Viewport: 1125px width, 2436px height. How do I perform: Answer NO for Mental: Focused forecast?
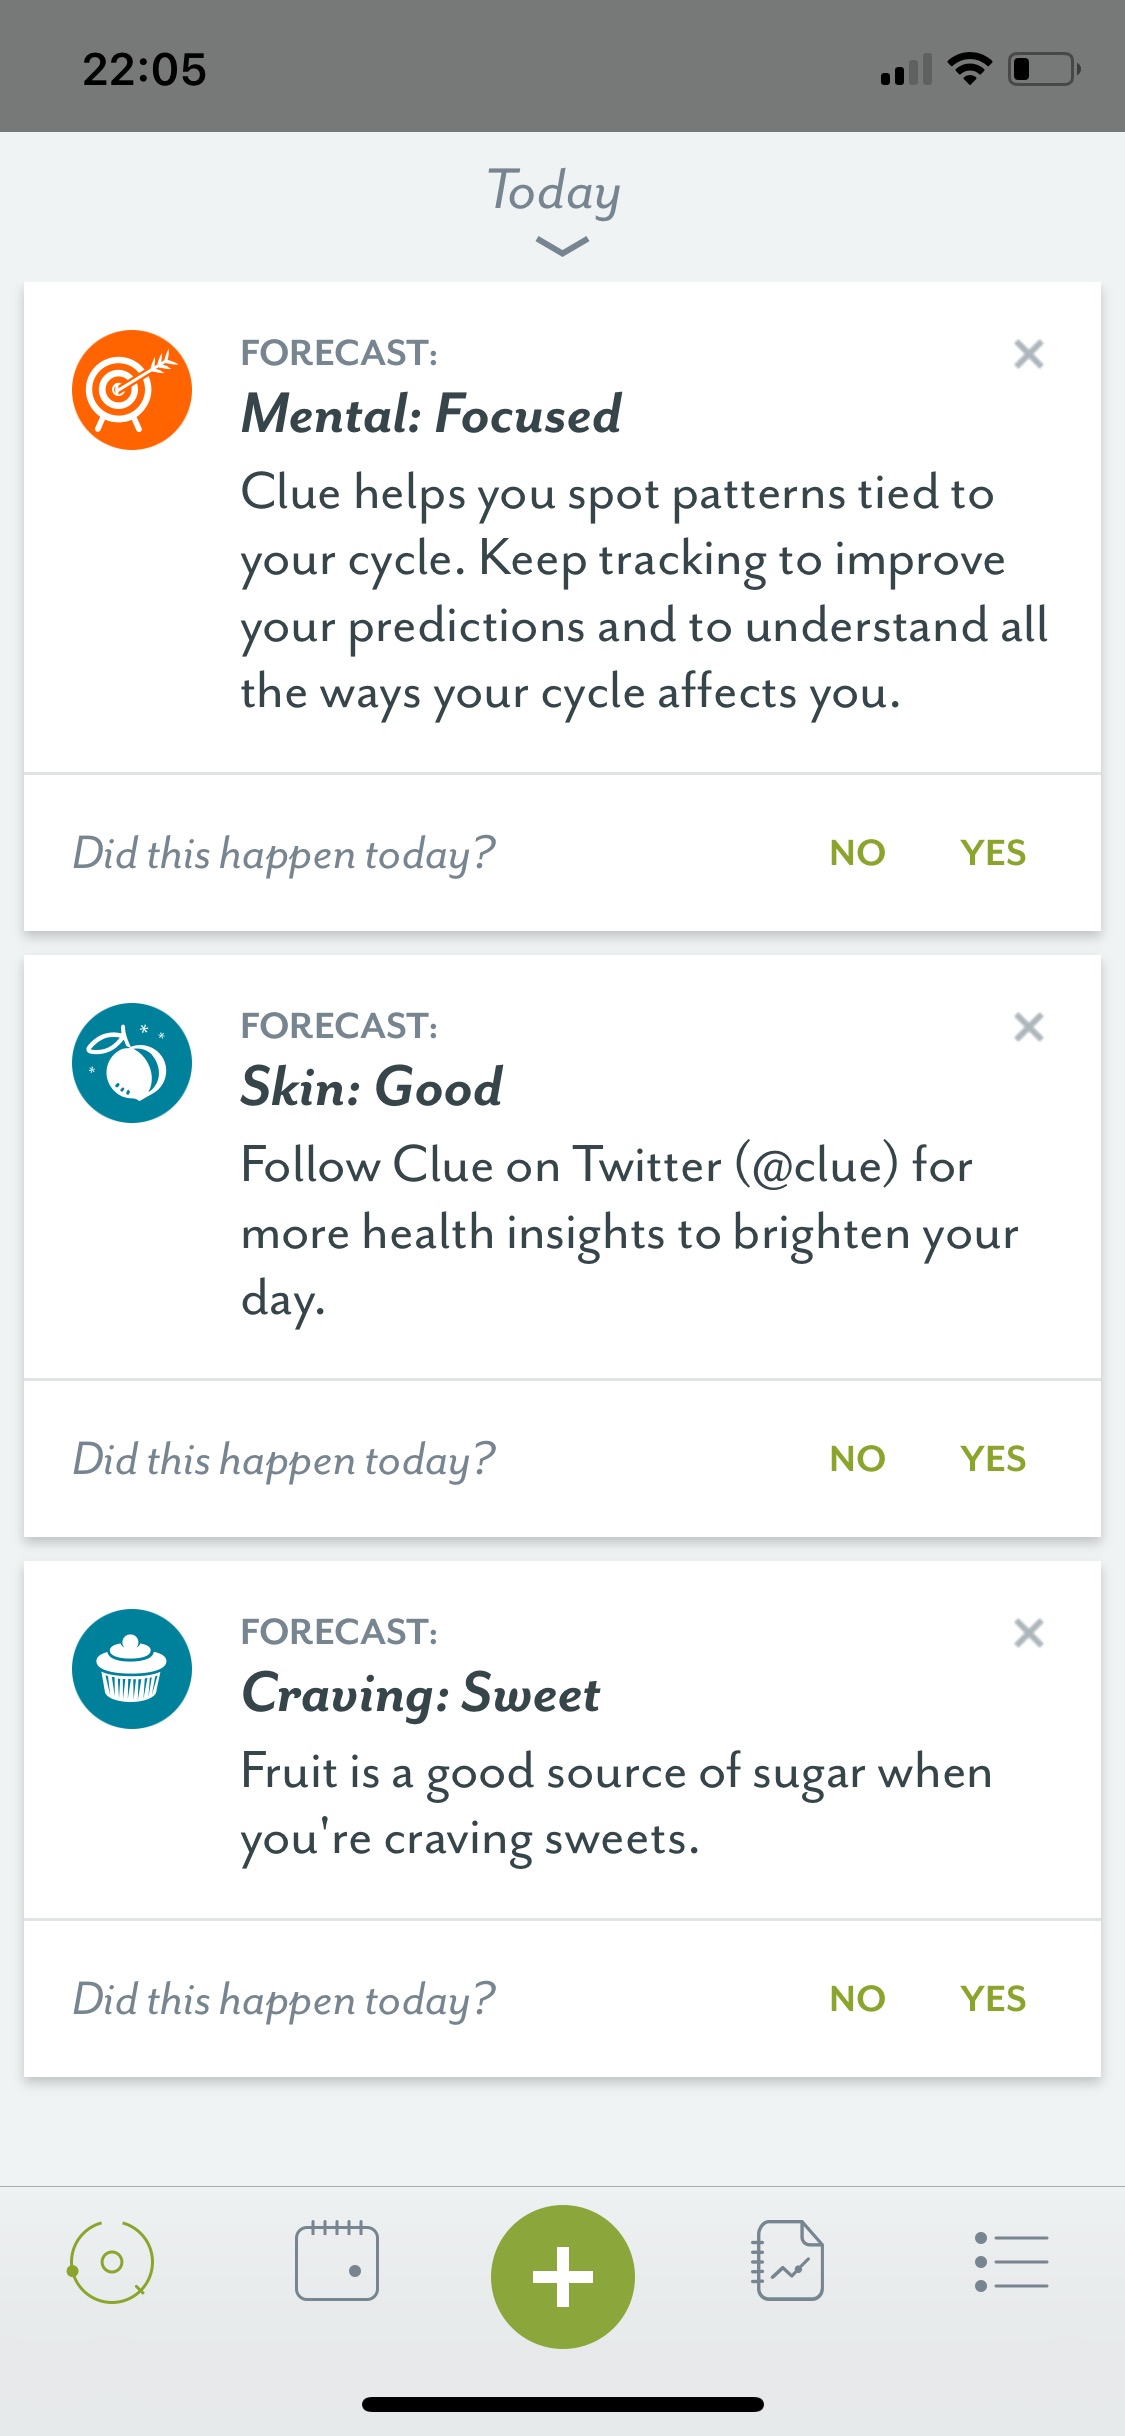(857, 853)
